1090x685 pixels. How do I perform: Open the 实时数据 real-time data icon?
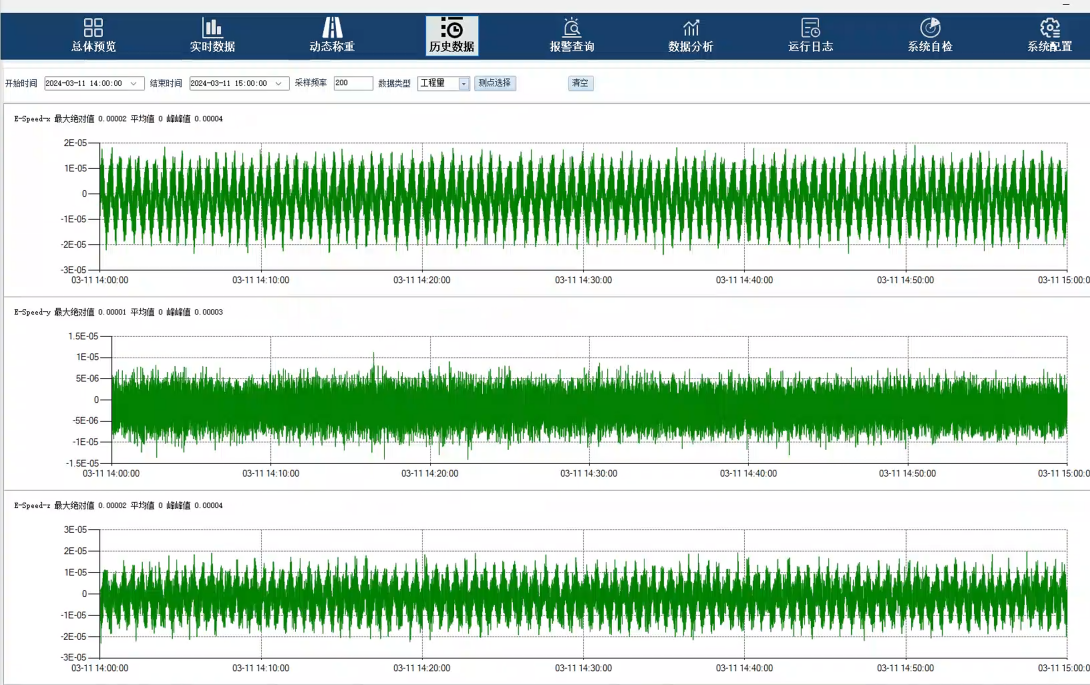click(x=212, y=28)
